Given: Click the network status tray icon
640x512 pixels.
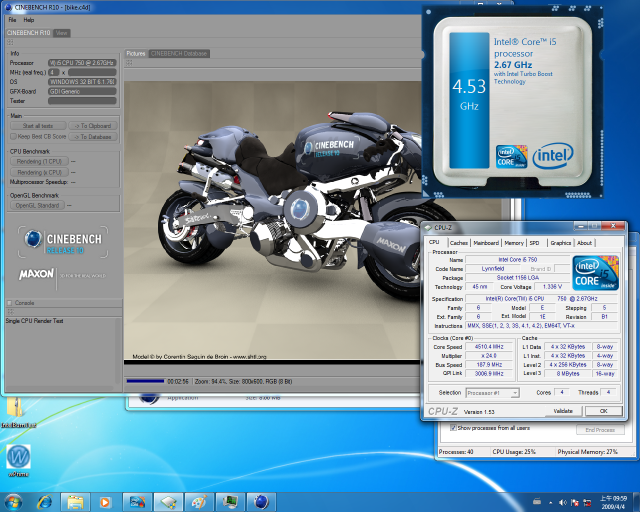Looking at the screenshot, I should [x=587, y=502].
